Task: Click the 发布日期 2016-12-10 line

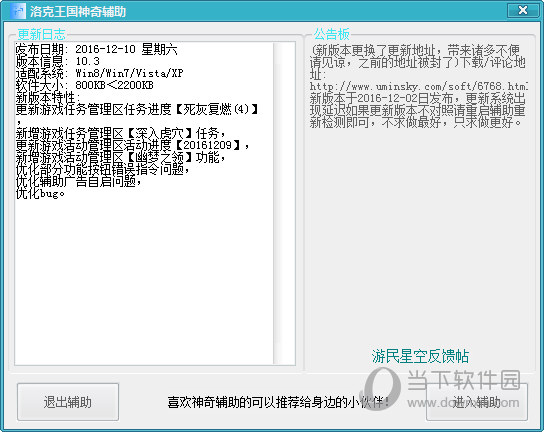Action: tap(97, 49)
